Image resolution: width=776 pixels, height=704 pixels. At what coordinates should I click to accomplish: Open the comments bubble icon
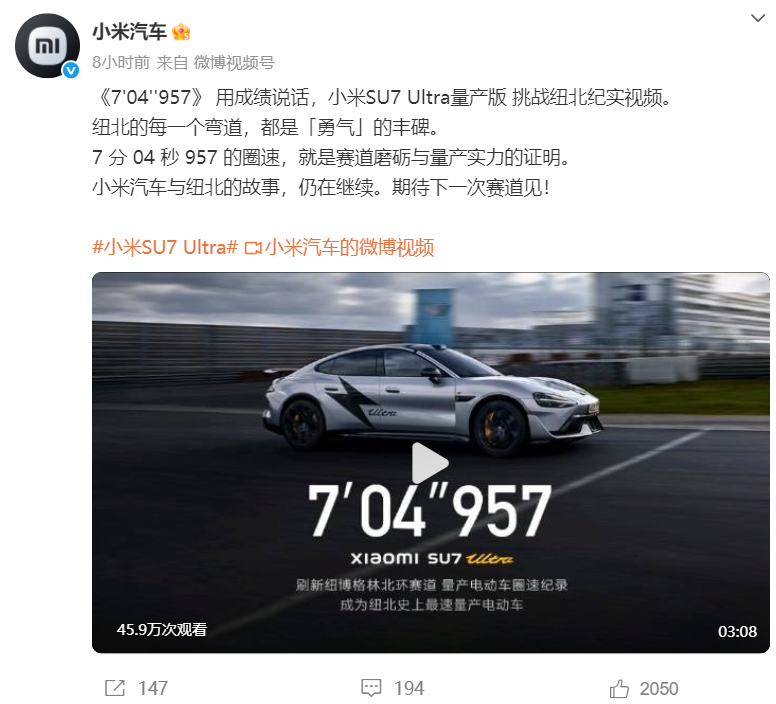(371, 688)
